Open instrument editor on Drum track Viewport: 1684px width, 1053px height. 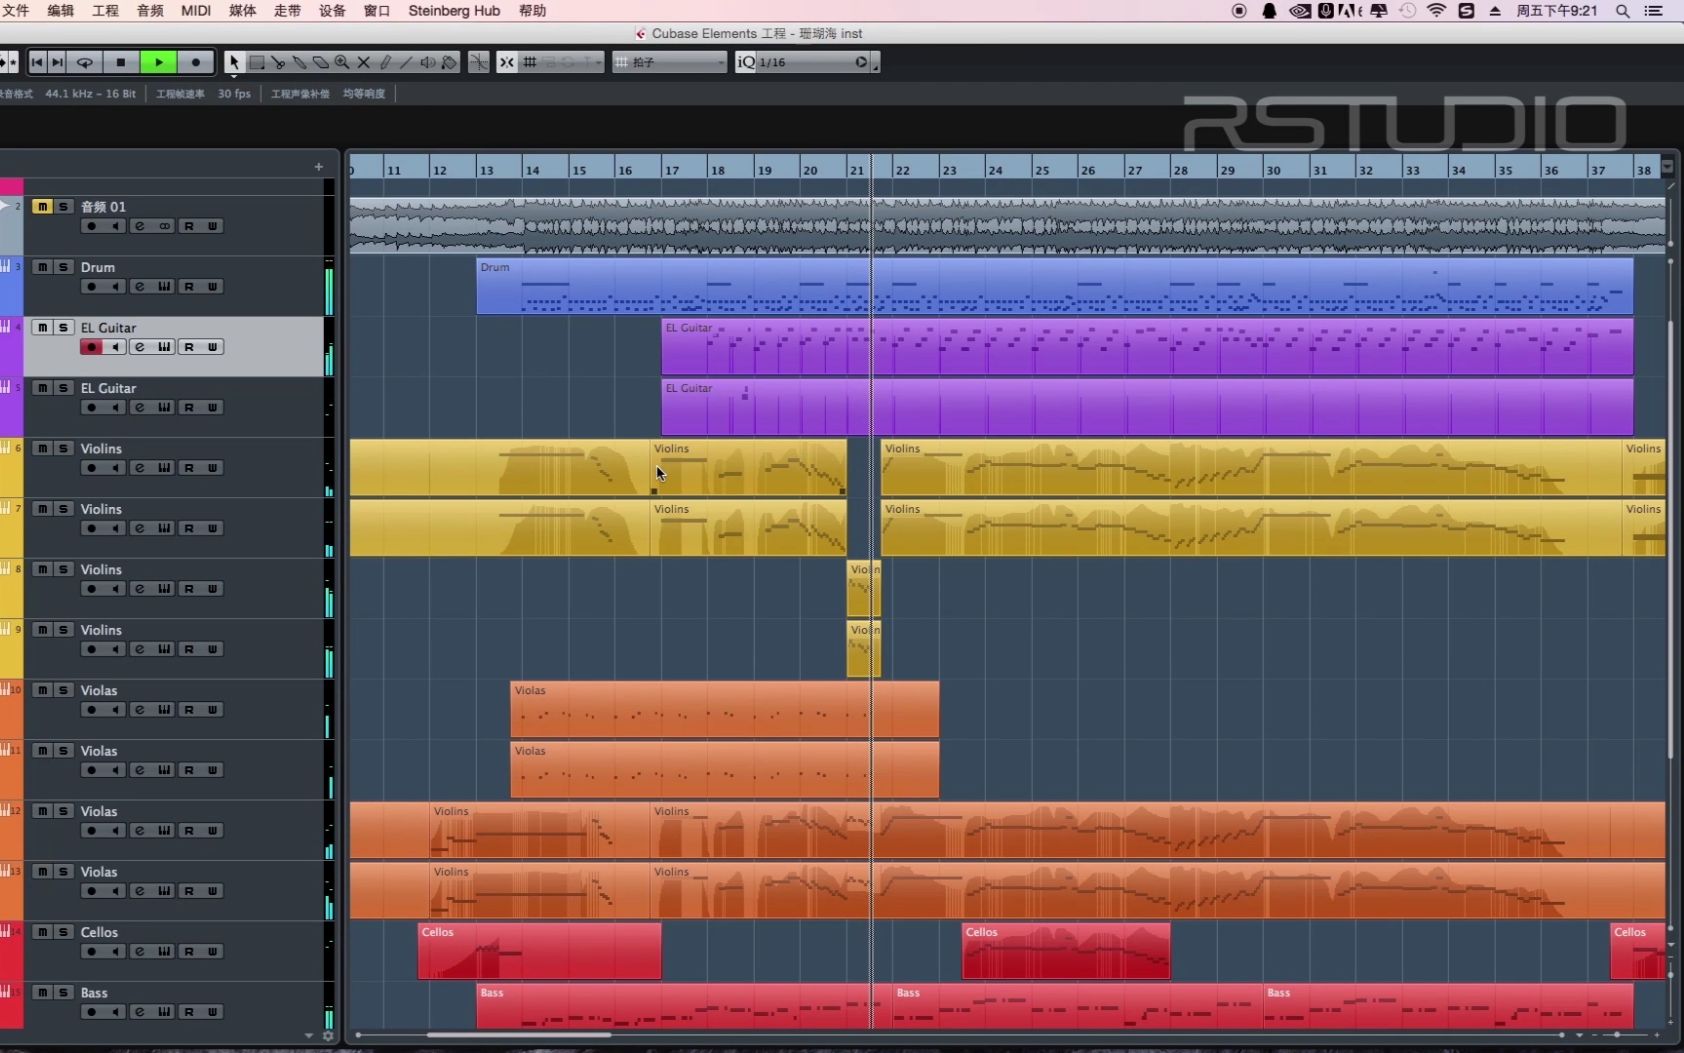tap(164, 287)
